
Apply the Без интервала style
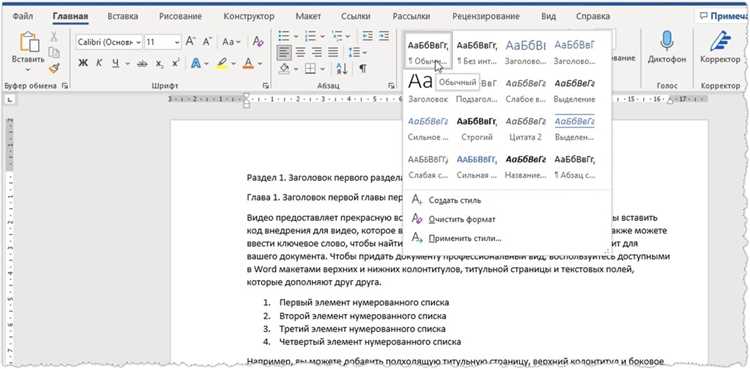(x=477, y=51)
